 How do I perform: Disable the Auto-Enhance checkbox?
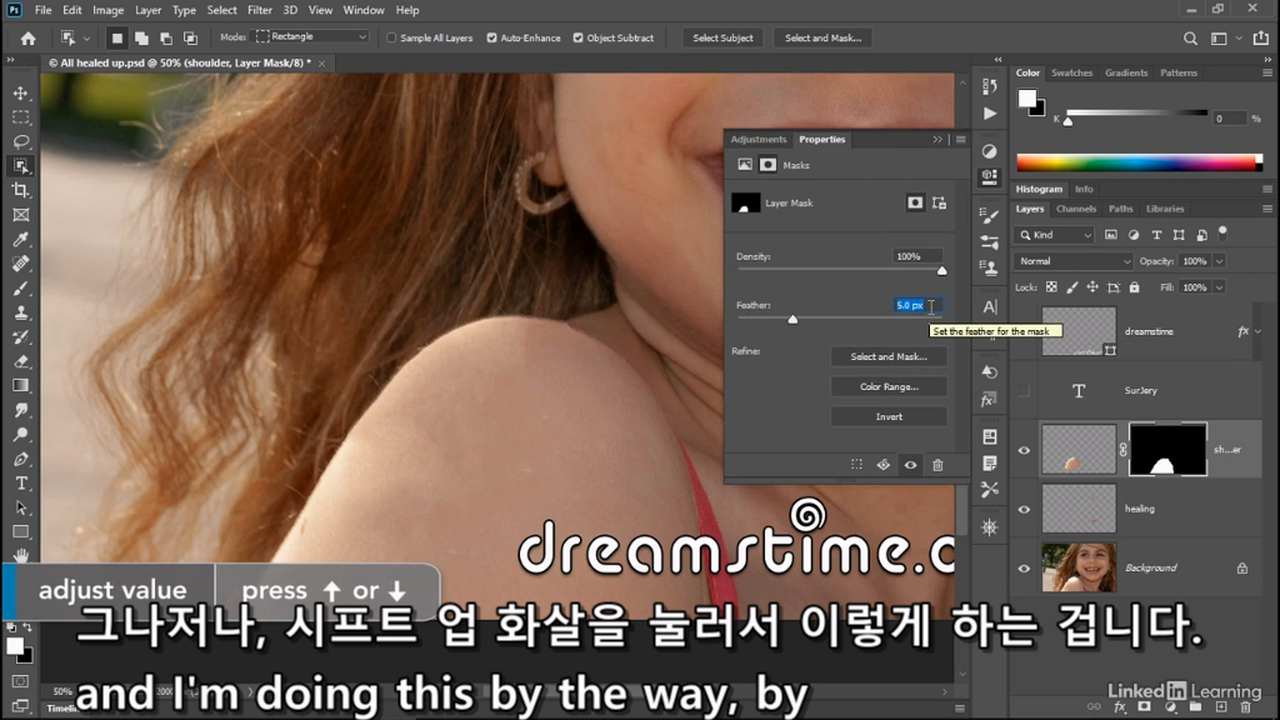[492, 38]
